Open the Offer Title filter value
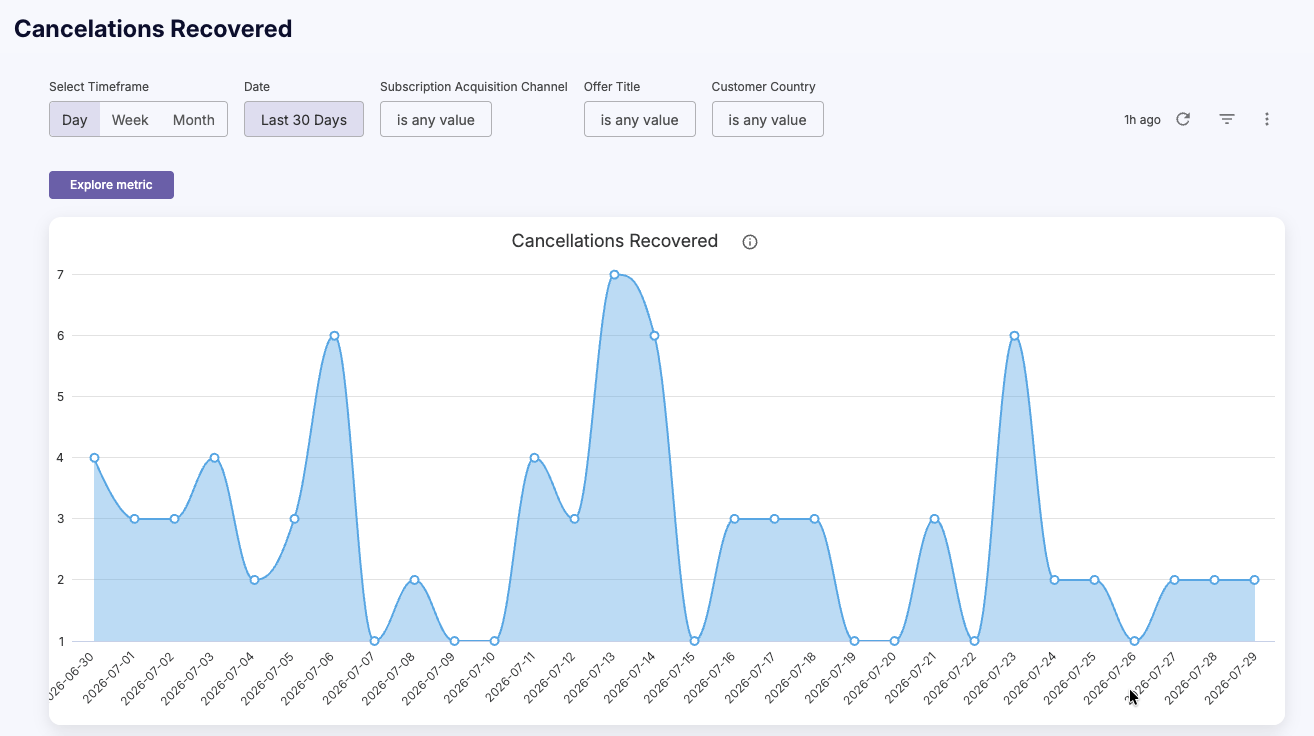The height and width of the screenshot is (736, 1314). 640,119
